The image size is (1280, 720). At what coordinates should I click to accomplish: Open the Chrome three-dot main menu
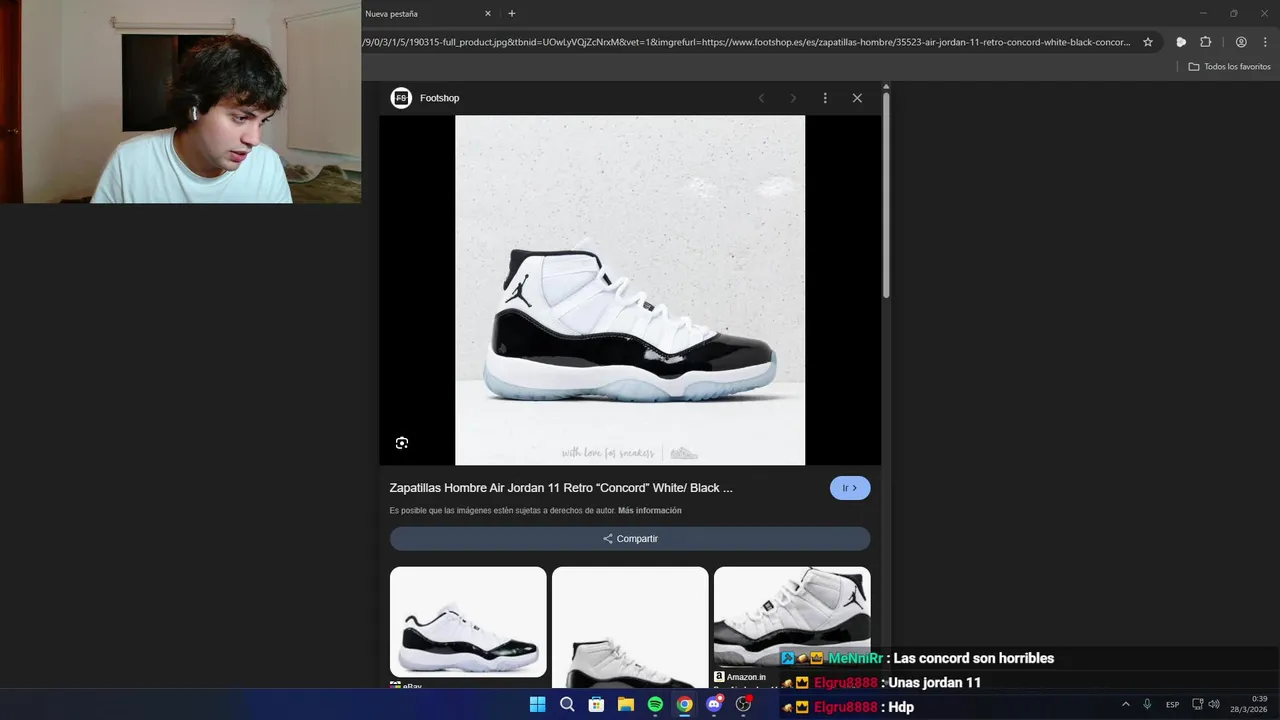click(x=1265, y=42)
